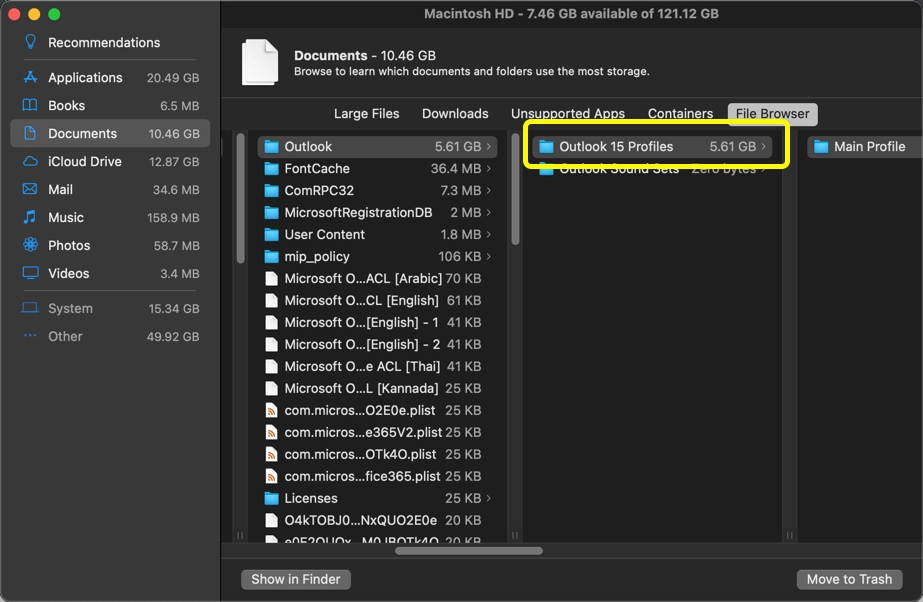Click the Music note icon
Image resolution: width=923 pixels, height=602 pixels.
(x=30, y=217)
